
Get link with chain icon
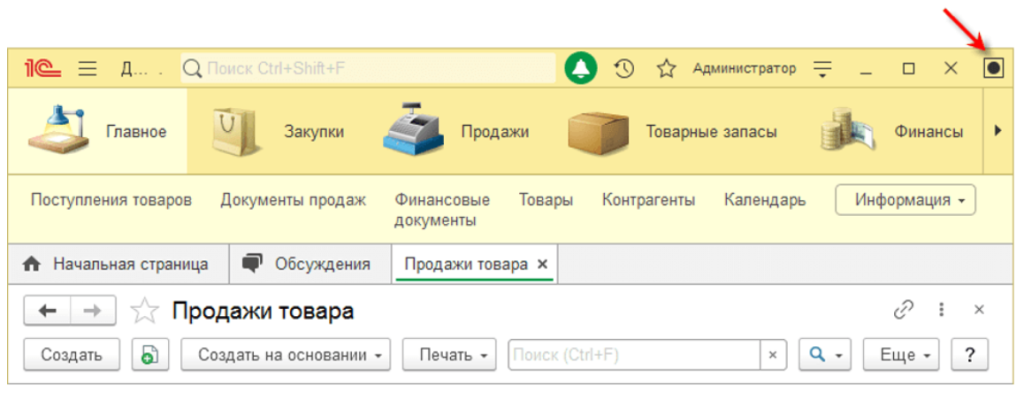click(903, 309)
